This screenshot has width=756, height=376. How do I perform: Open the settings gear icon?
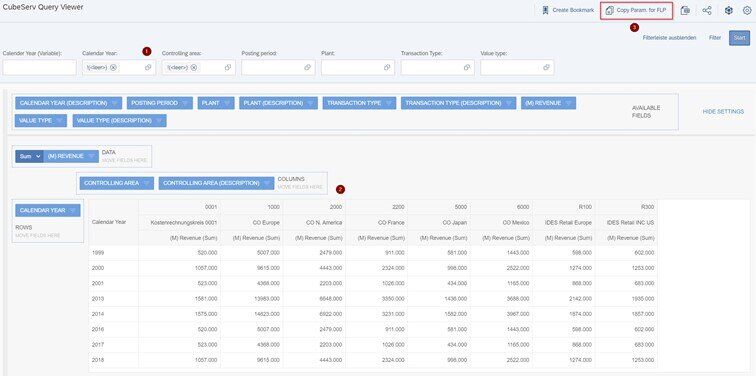click(747, 10)
